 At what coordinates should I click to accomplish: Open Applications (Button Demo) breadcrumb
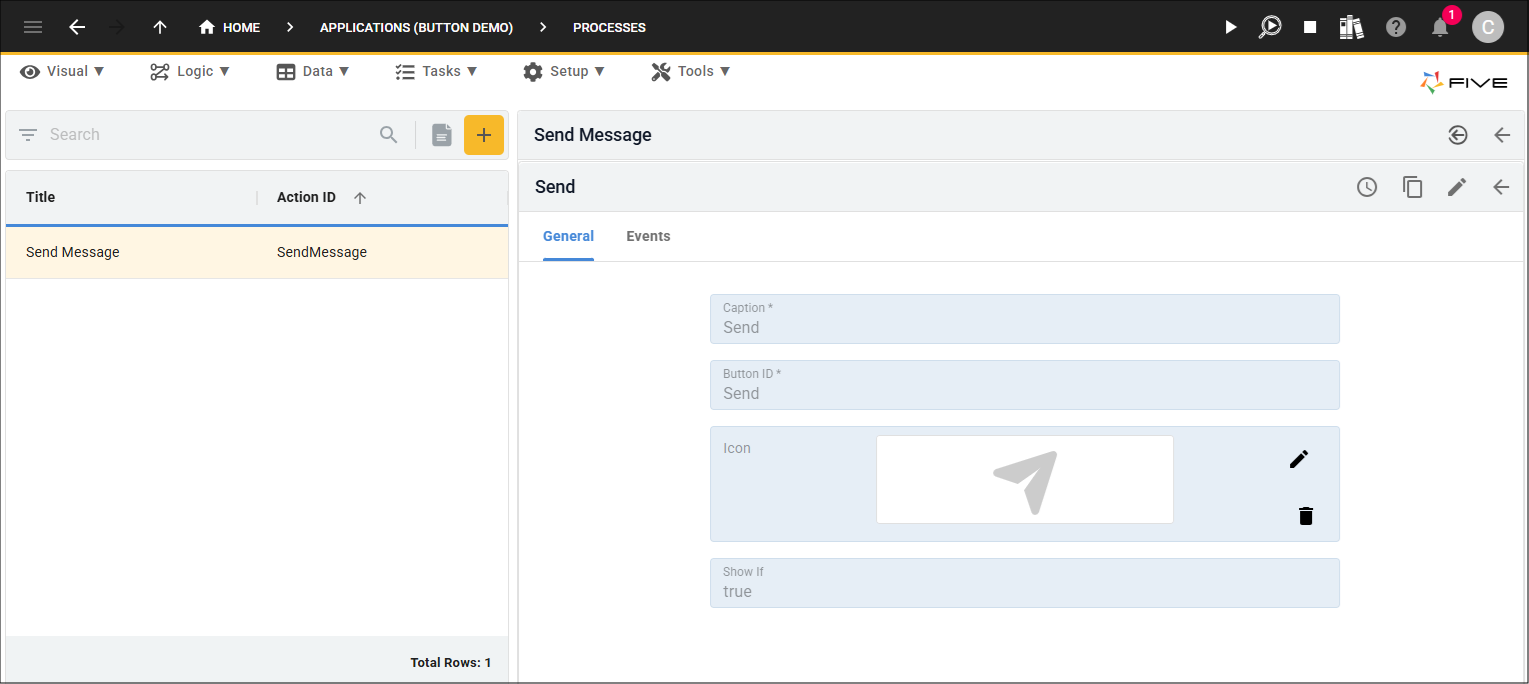click(x=416, y=27)
